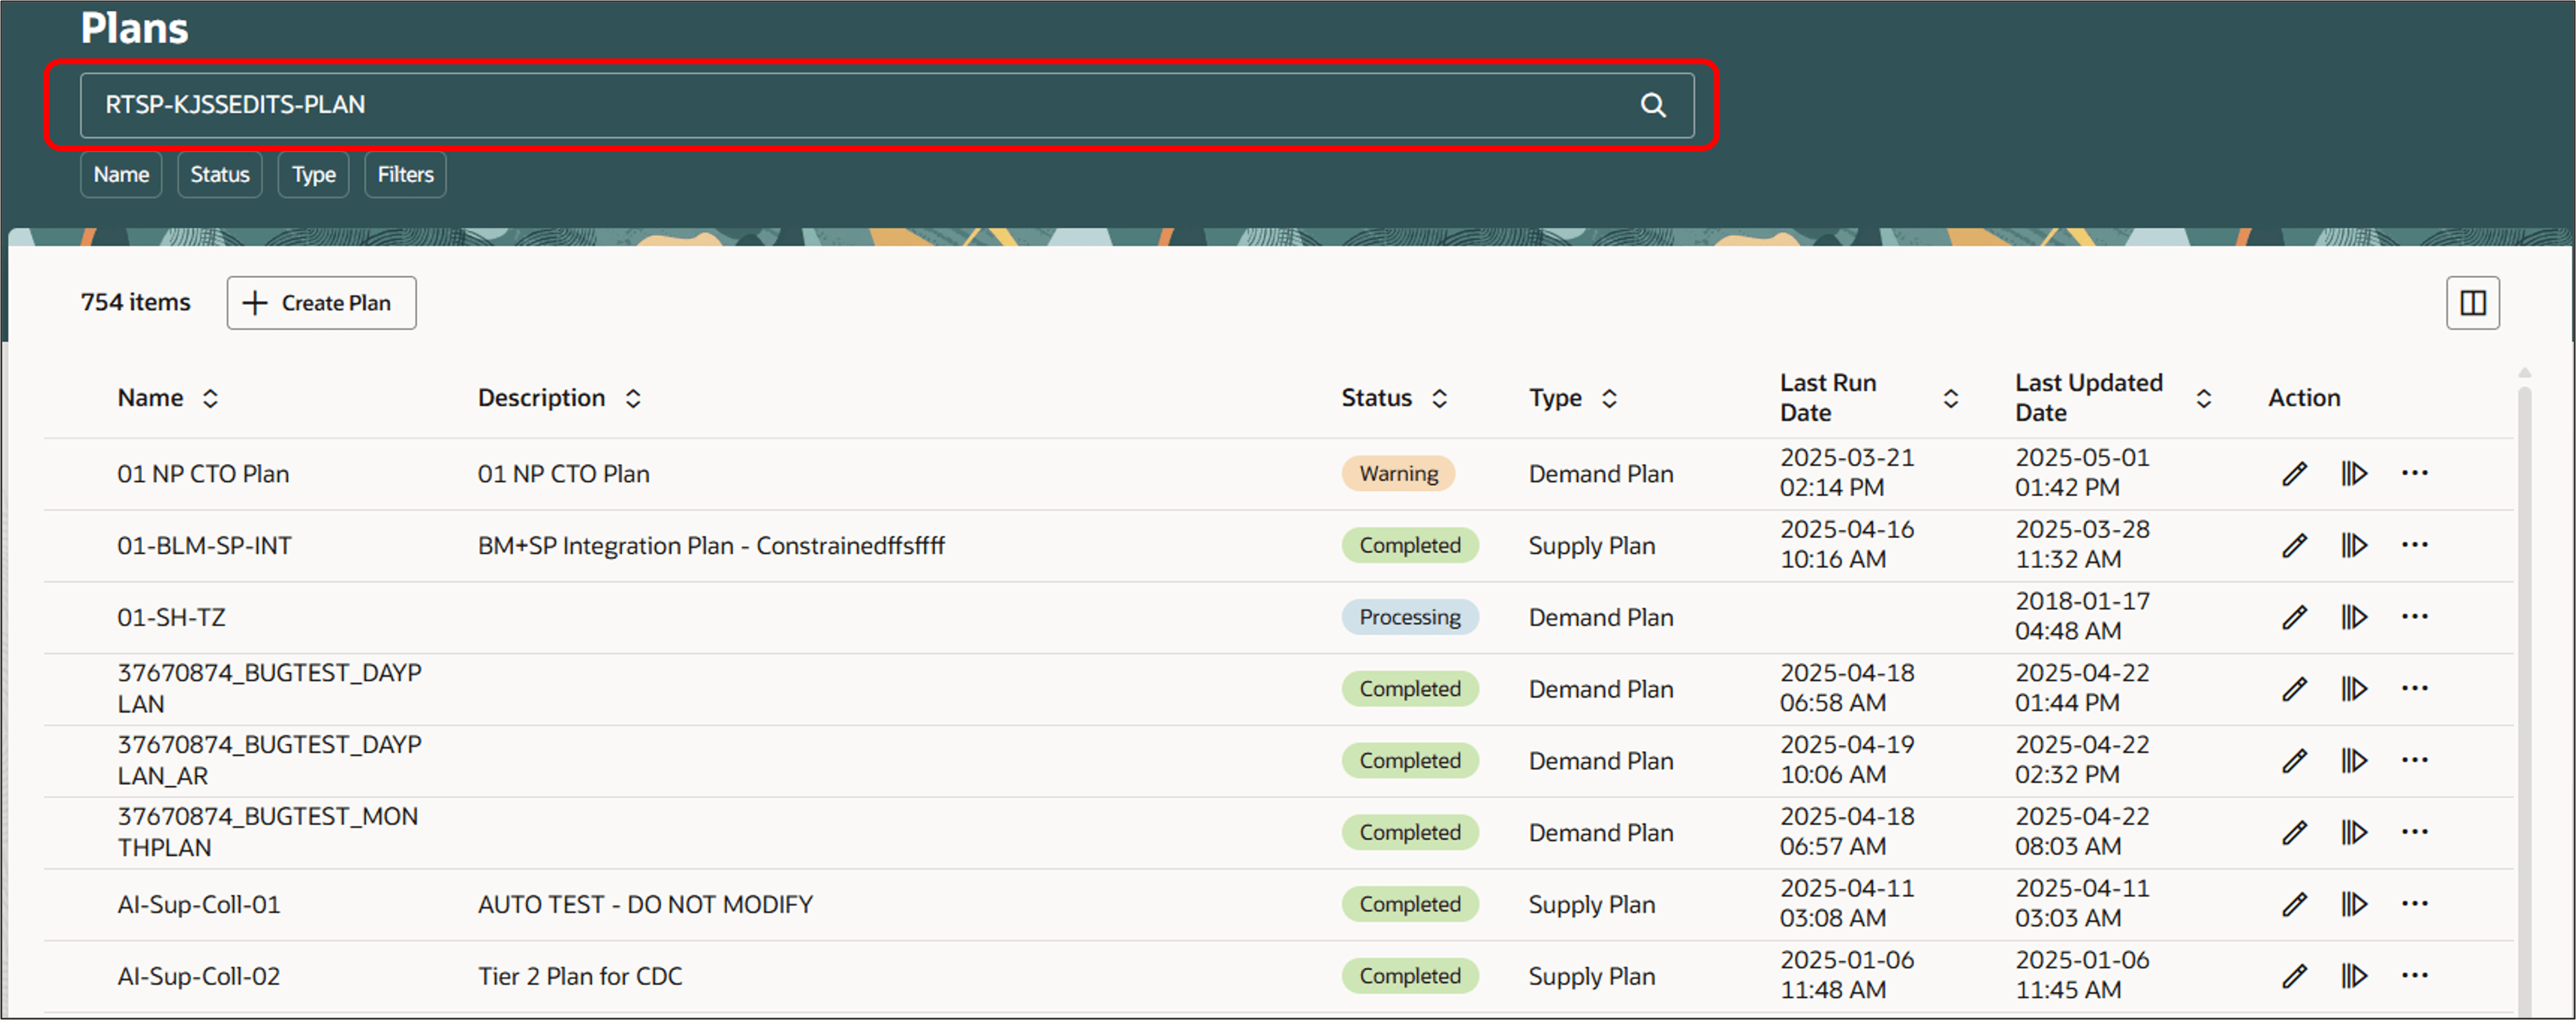Viewport: 2576px width, 1020px height.
Task: Open the column layout icon button
Action: pyautogui.click(x=2472, y=303)
